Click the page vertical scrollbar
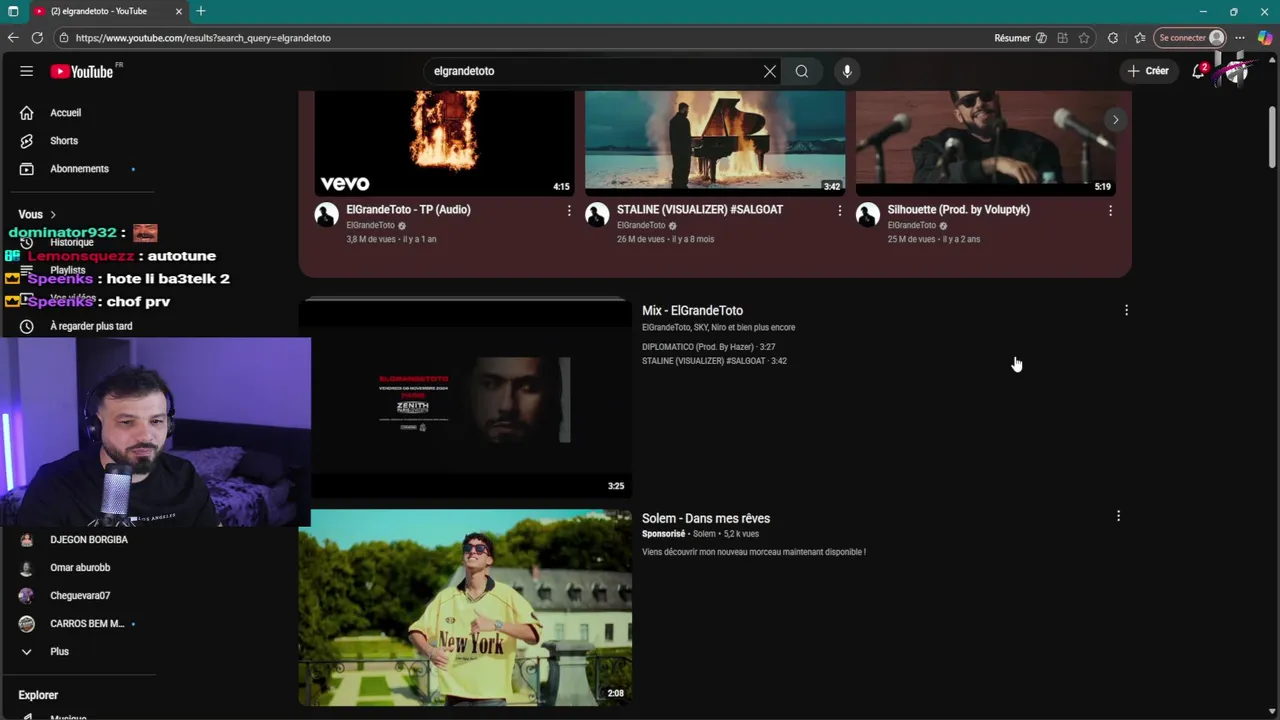1280x720 pixels. point(1272,135)
